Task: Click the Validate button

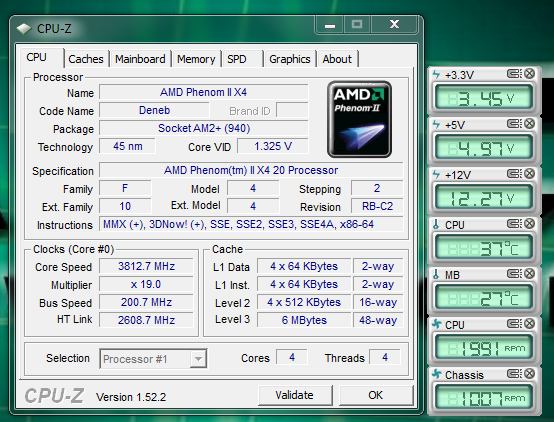Action: coord(295,395)
